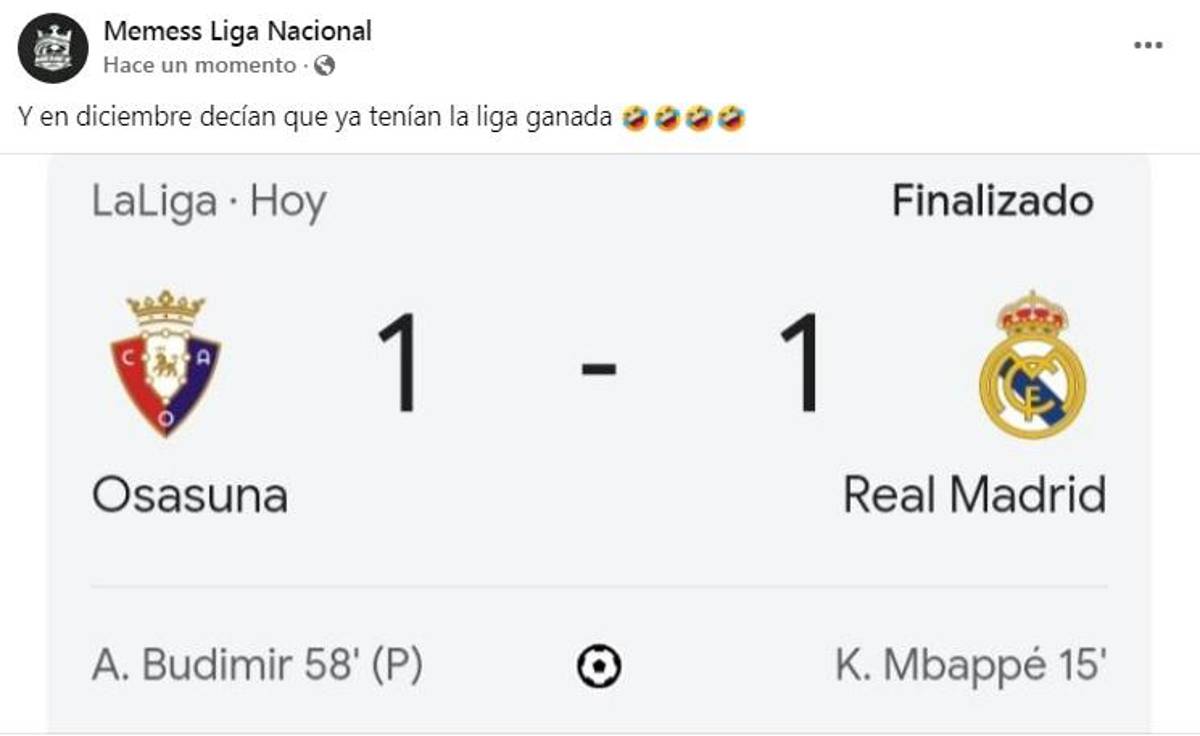
Task: Click the soccer ball goal icon
Action: tap(599, 665)
